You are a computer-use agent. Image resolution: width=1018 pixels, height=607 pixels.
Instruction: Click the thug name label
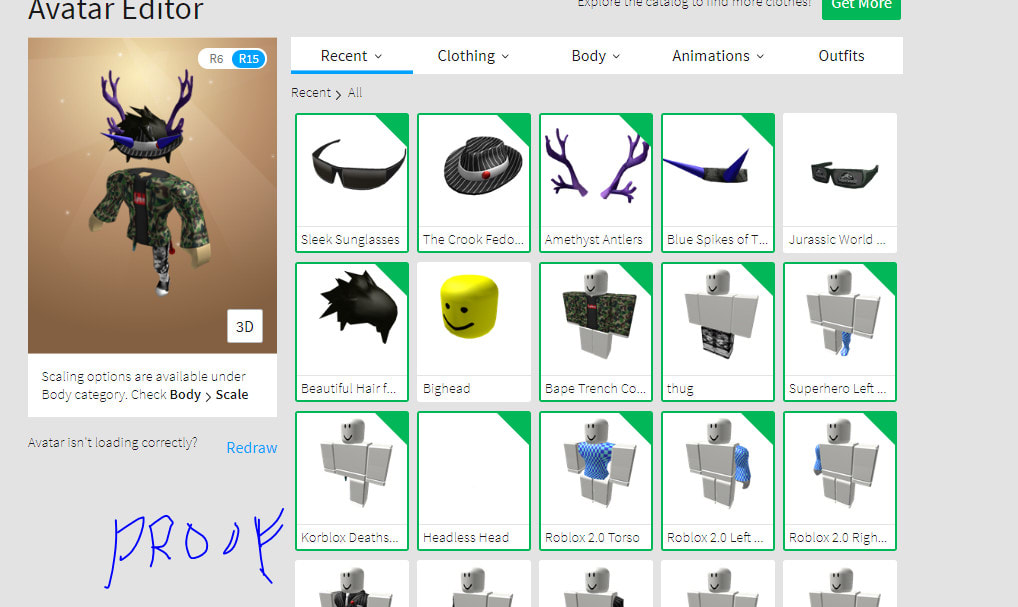pyautogui.click(x=680, y=389)
